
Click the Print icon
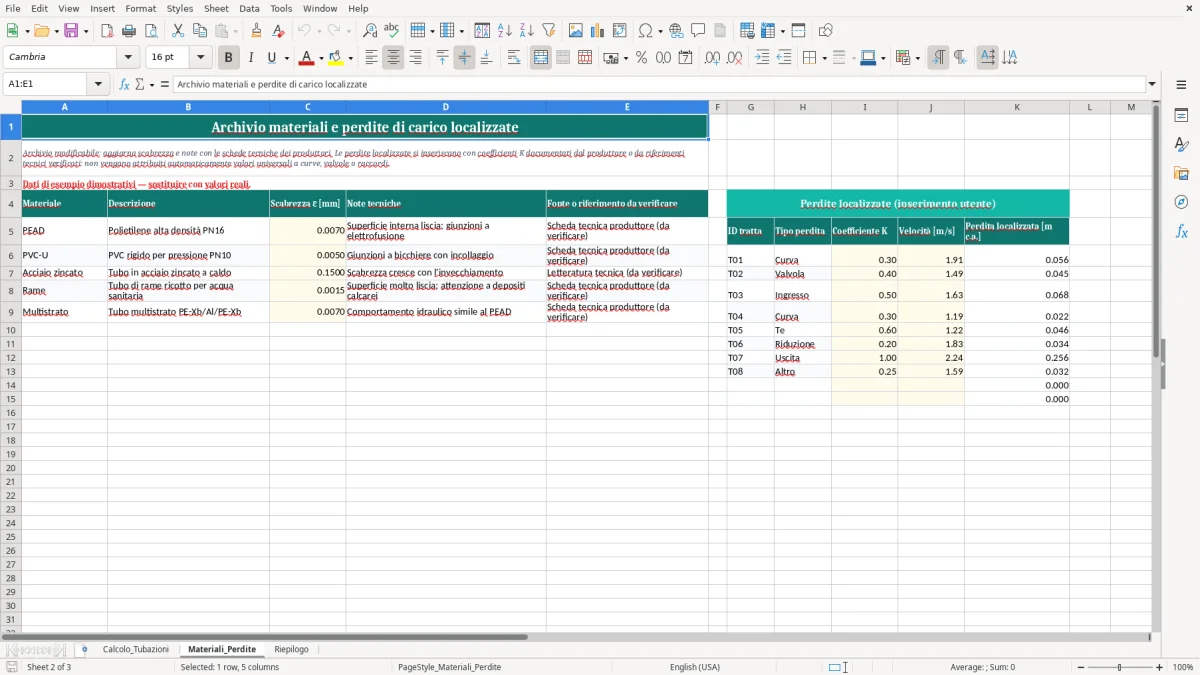click(x=129, y=31)
